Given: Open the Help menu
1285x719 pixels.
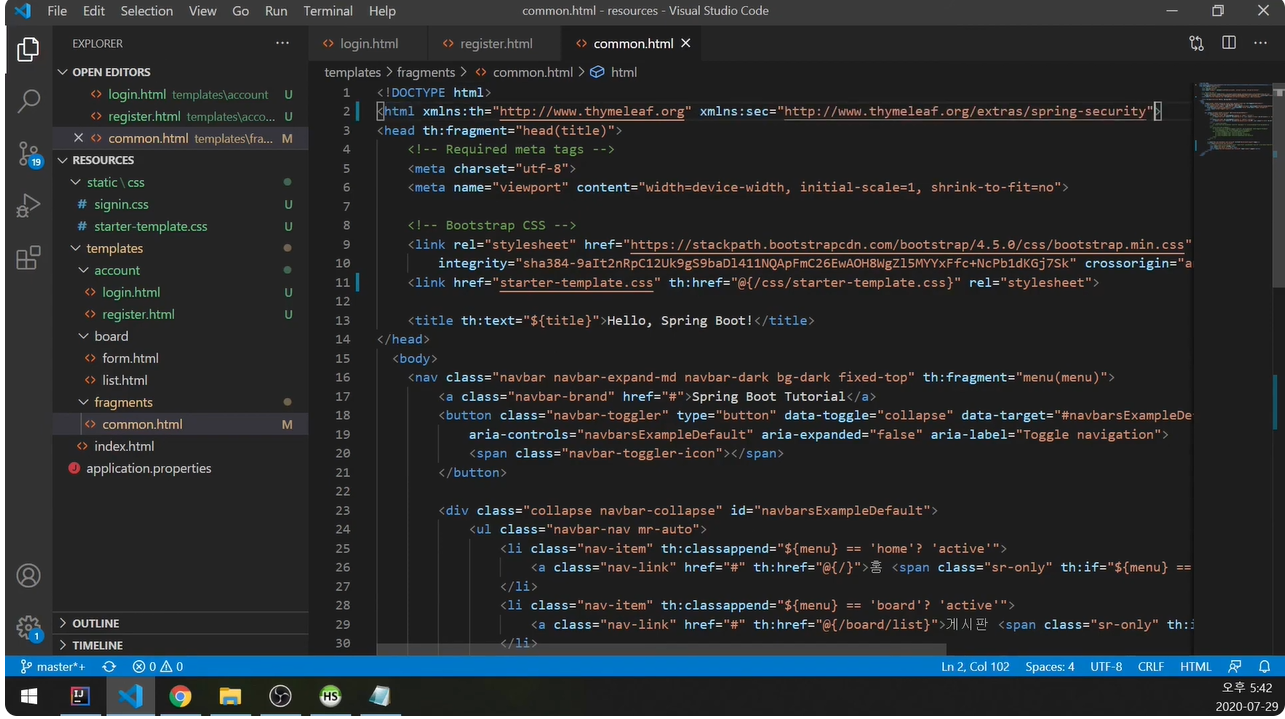Looking at the screenshot, I should [x=382, y=11].
